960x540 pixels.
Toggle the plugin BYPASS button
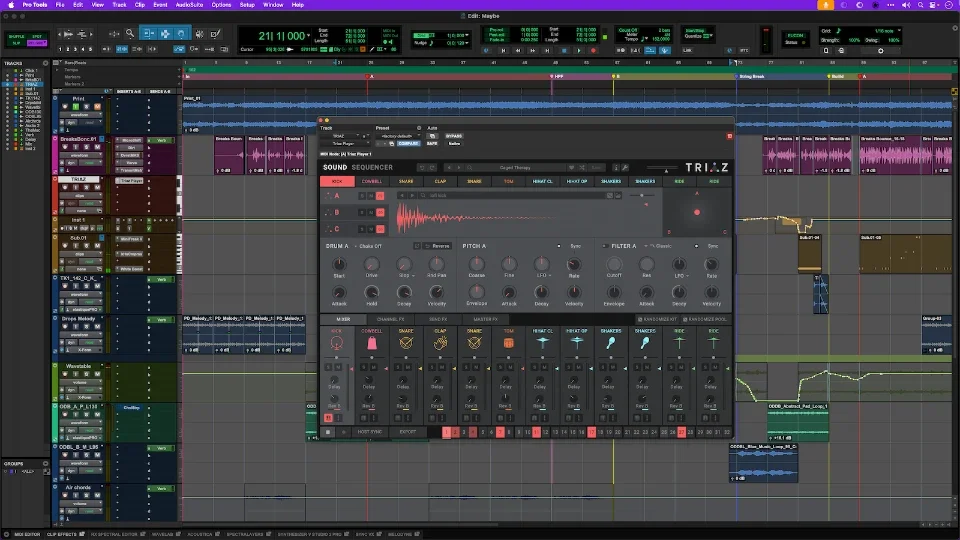click(454, 135)
